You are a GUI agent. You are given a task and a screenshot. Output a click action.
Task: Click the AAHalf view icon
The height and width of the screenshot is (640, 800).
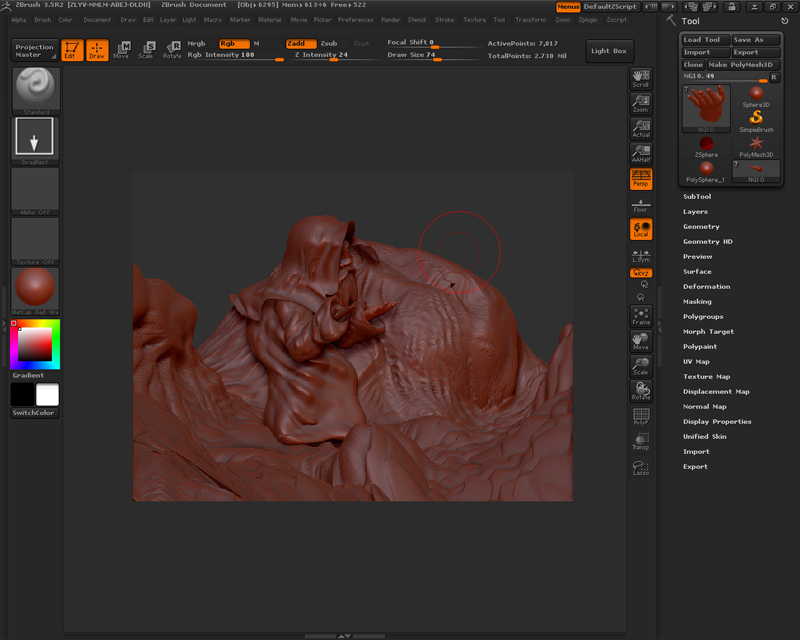[x=641, y=154]
